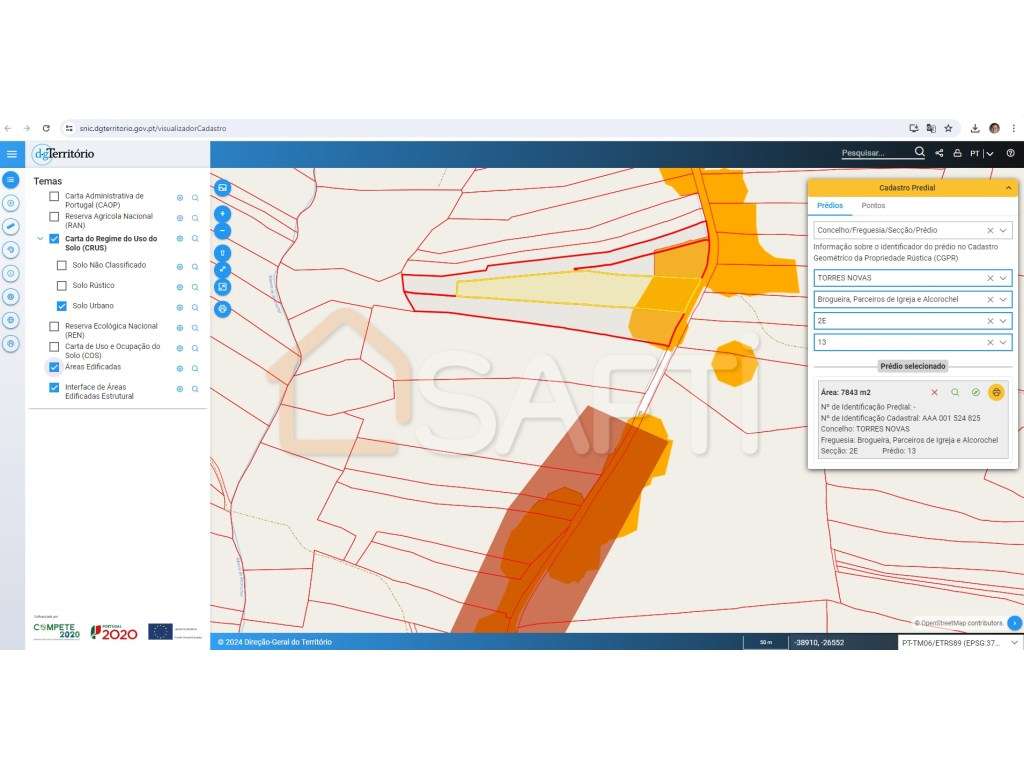The image size is (1024, 768).
Task: Open settings for Solo Urbano layer
Action: (x=180, y=308)
